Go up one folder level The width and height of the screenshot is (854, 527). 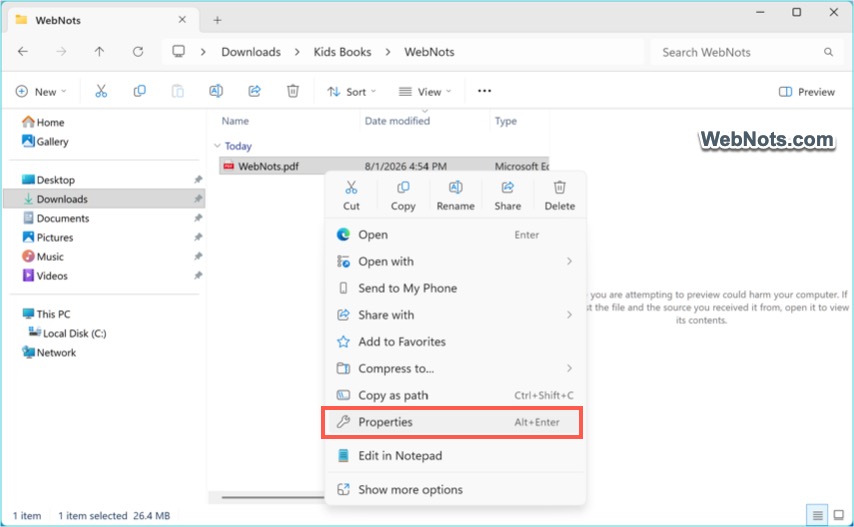(99, 52)
